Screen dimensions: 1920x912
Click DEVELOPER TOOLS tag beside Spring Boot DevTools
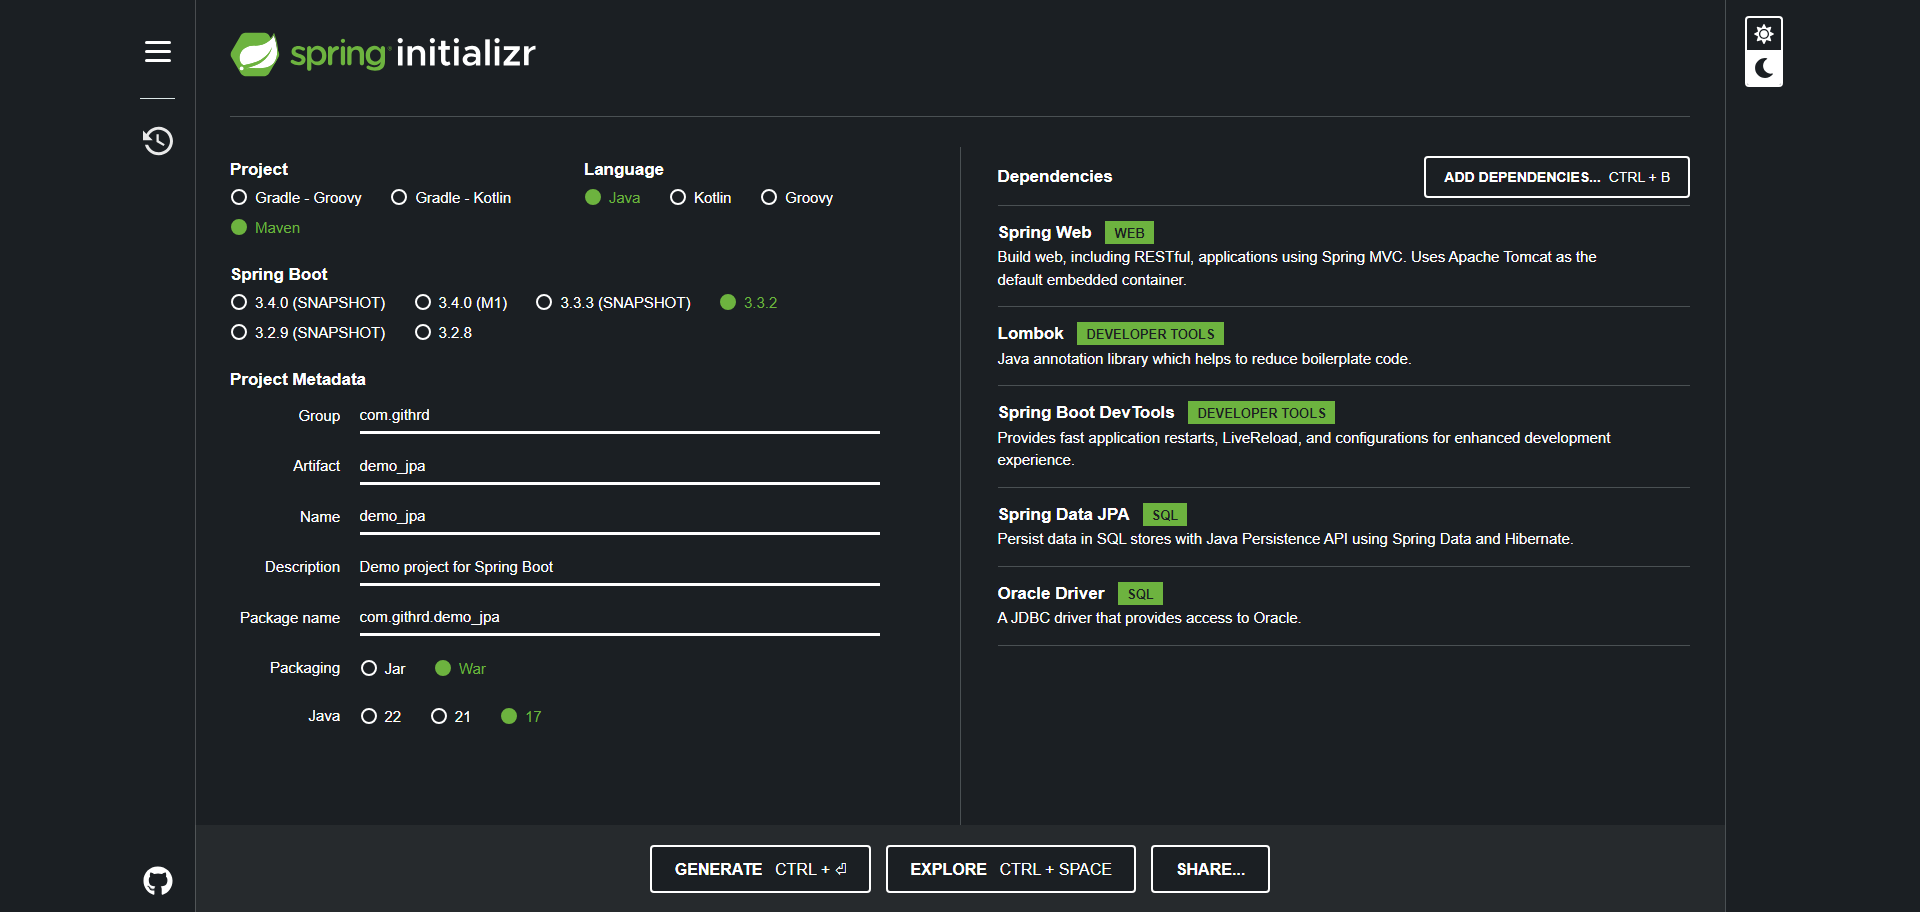point(1261,413)
